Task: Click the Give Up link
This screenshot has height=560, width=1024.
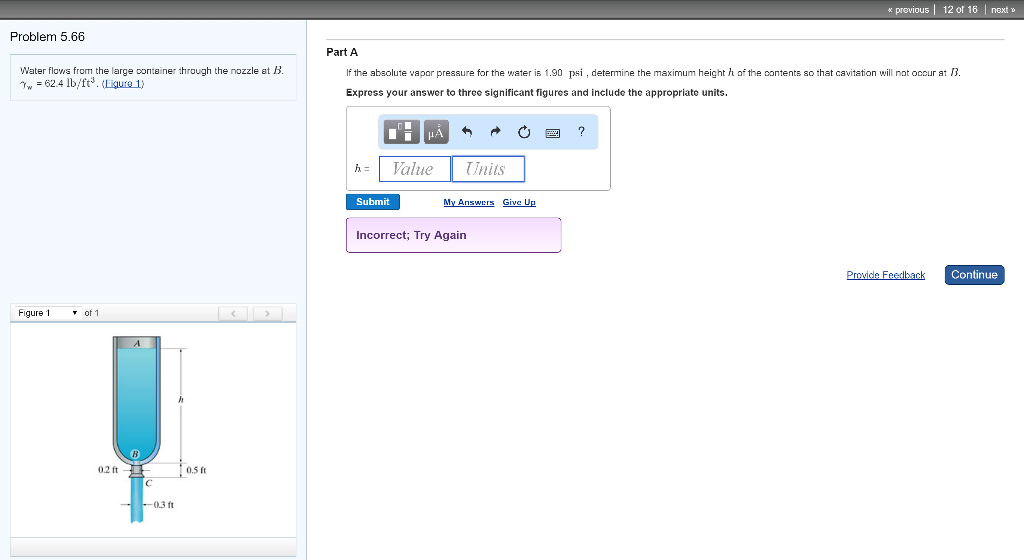Action: 519,202
